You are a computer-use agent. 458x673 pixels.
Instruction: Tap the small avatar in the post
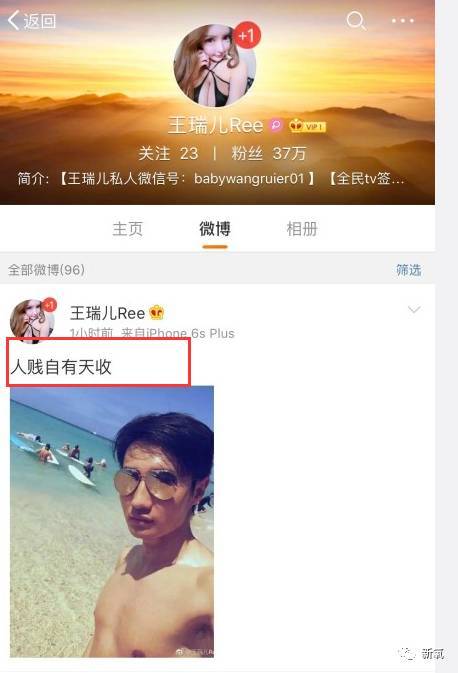pos(32,321)
